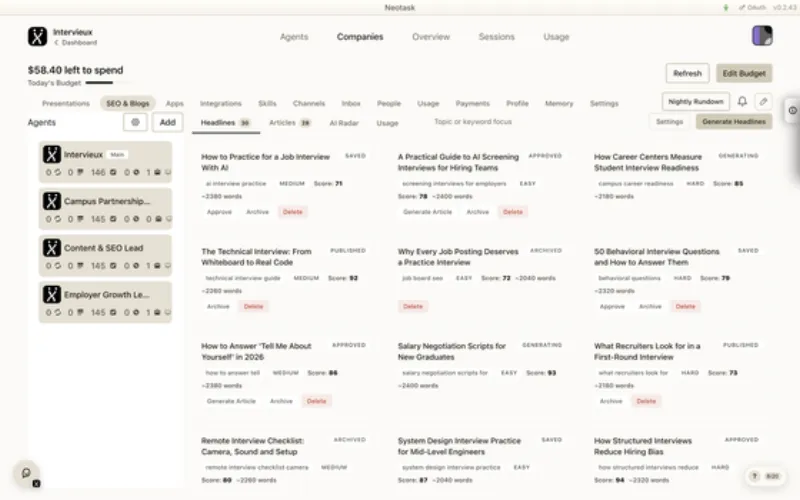This screenshot has height=500, width=800.
Task: Approve '50 Behavioral Interview Questions' headline
Action: [612, 307]
